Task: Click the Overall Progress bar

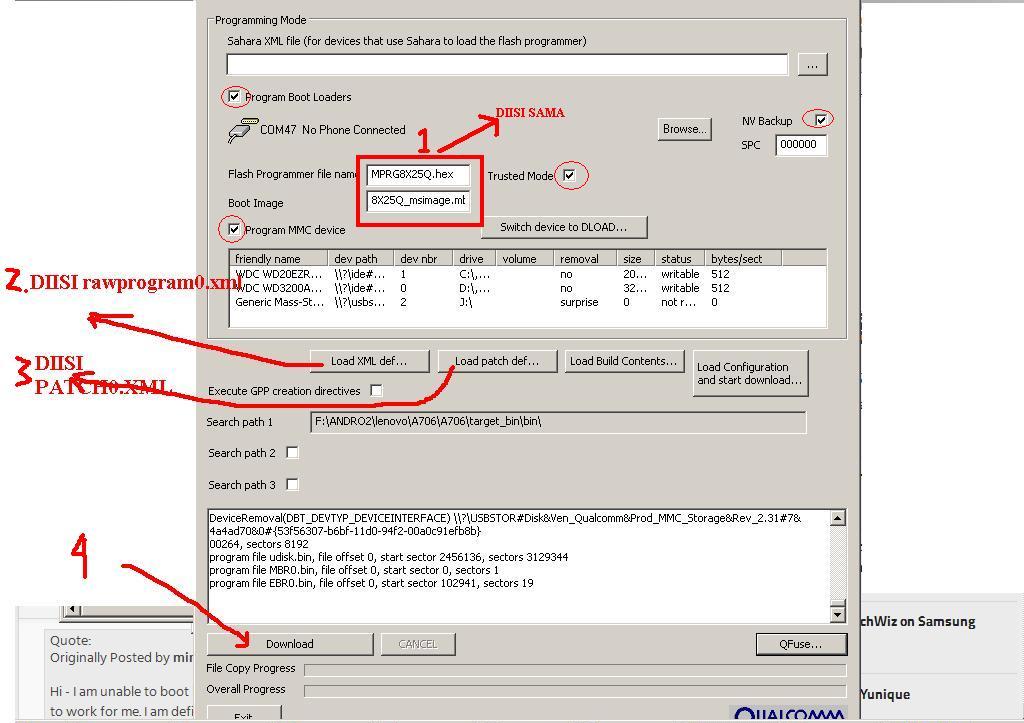Action: tap(575, 690)
